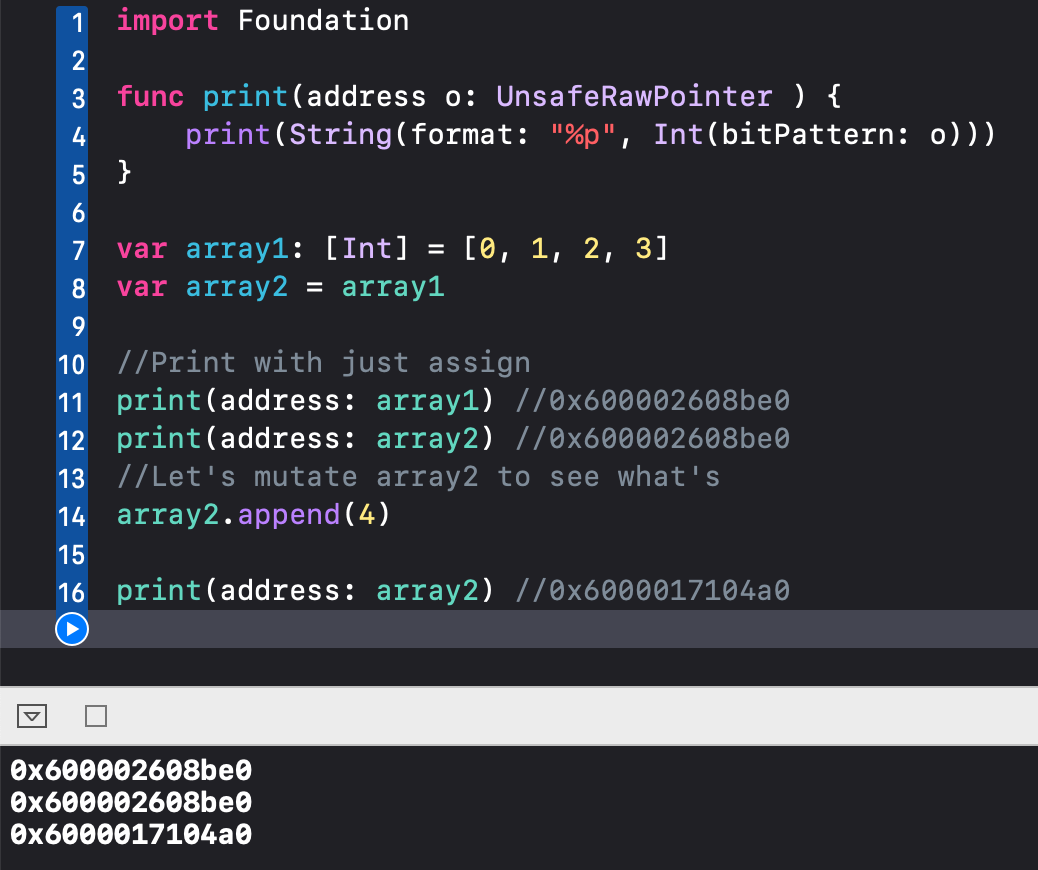1038x870 pixels.
Task: Click the "//Let's mutate array2" comment line
Action: pyautogui.click(x=418, y=477)
